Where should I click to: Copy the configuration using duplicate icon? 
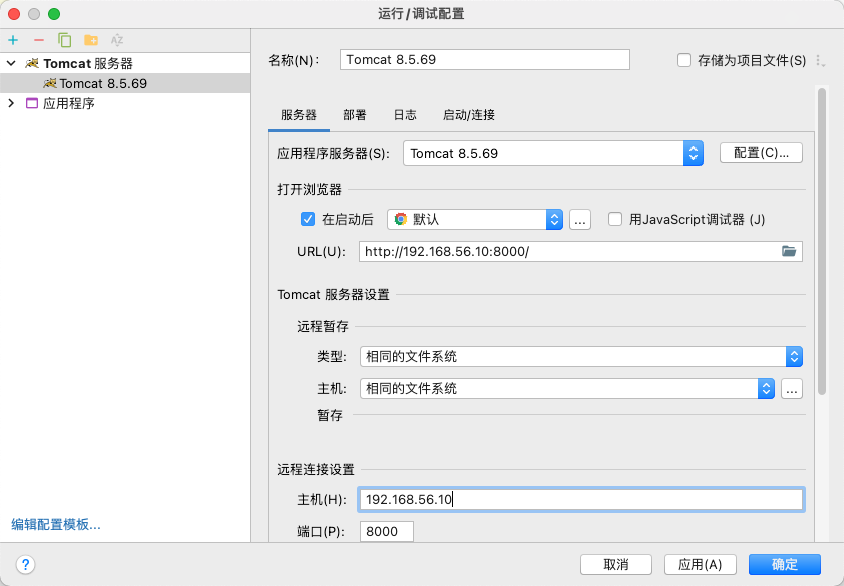pyautogui.click(x=65, y=40)
